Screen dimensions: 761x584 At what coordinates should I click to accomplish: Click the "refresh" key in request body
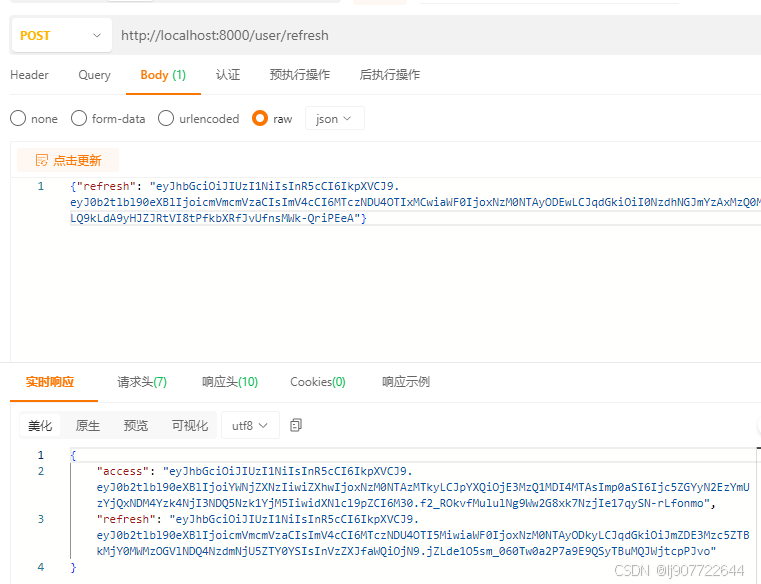(x=106, y=186)
